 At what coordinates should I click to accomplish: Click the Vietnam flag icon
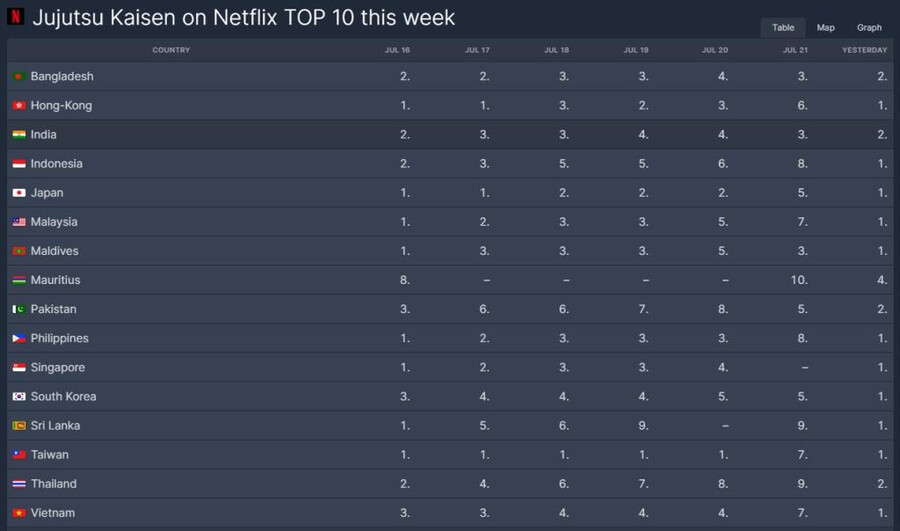coord(18,513)
